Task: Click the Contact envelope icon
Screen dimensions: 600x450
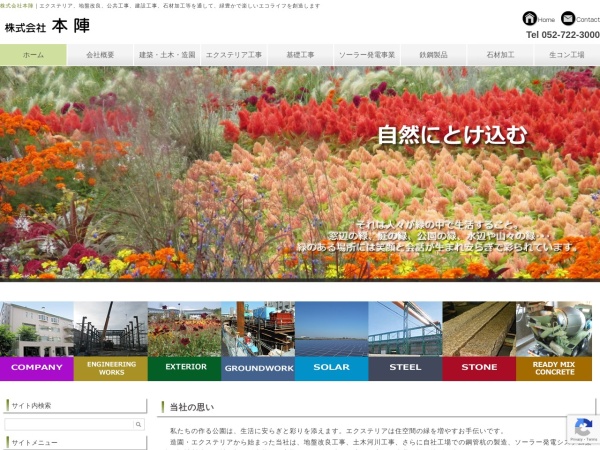Action: pos(568,18)
